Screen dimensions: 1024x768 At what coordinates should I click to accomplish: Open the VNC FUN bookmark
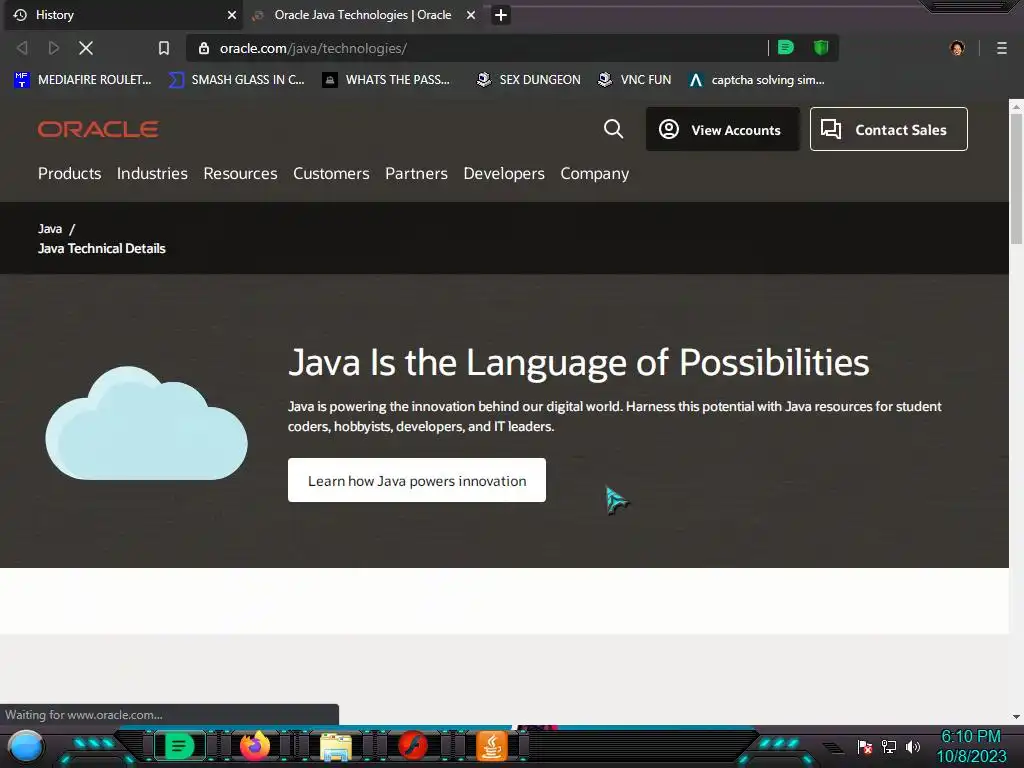pyautogui.click(x=635, y=80)
